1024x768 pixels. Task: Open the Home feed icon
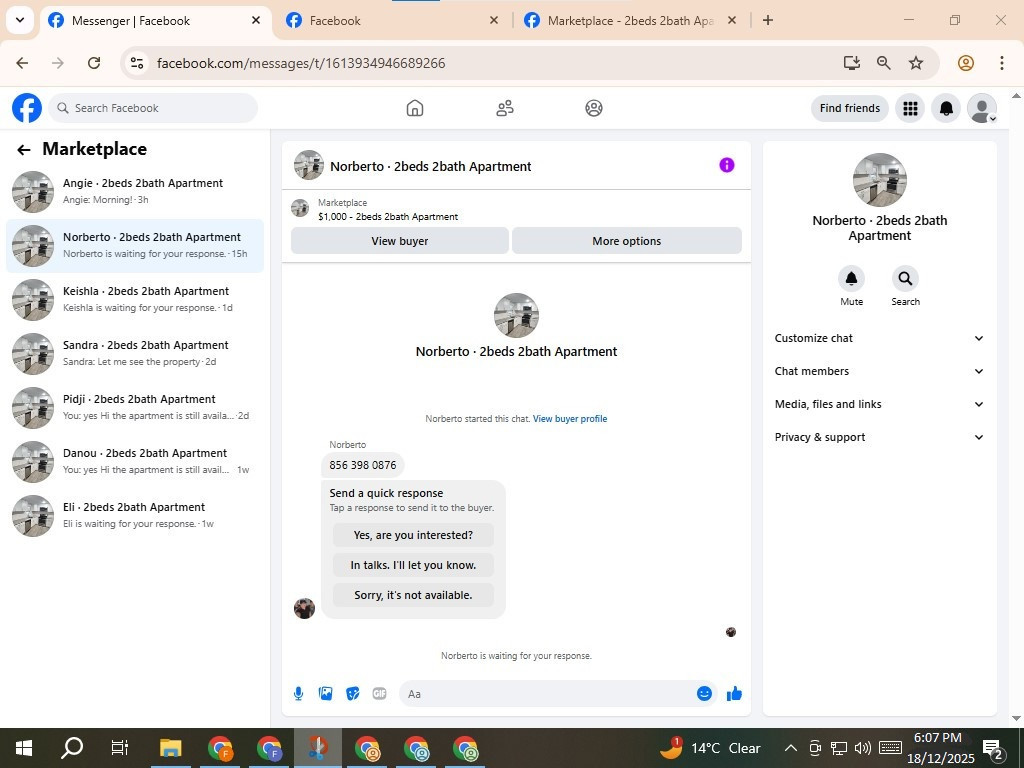pos(415,108)
